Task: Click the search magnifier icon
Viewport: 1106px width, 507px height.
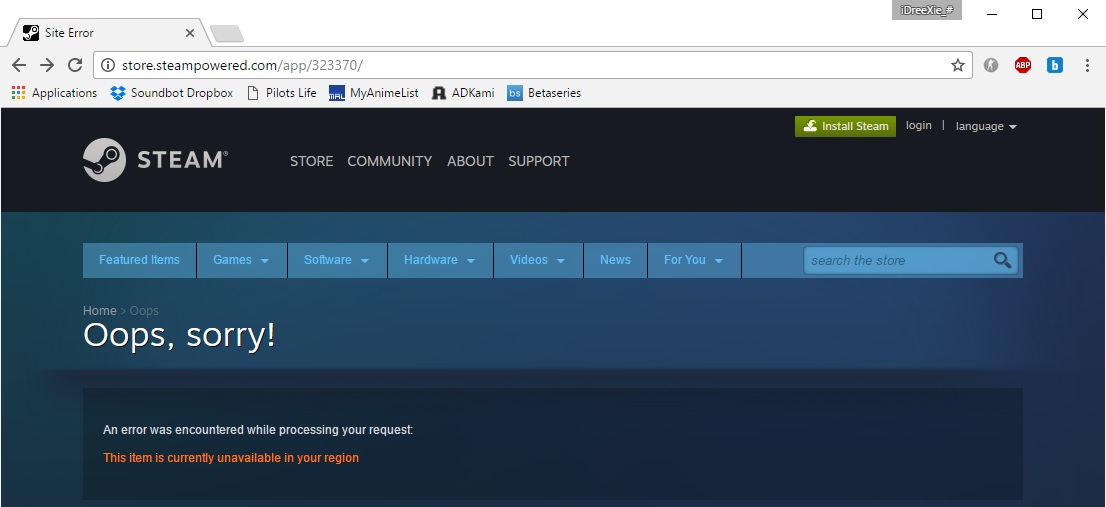Action: [1002, 260]
